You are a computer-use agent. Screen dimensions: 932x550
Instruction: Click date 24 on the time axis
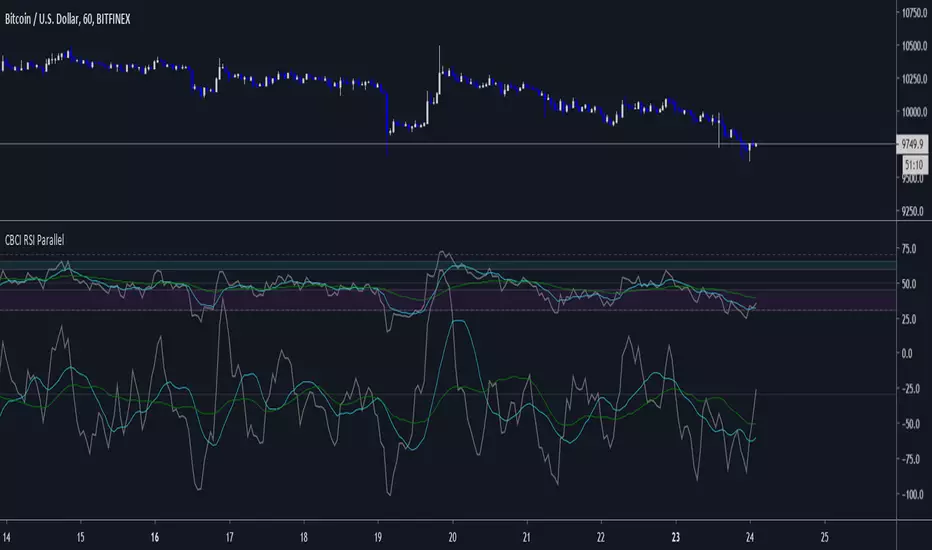750,538
